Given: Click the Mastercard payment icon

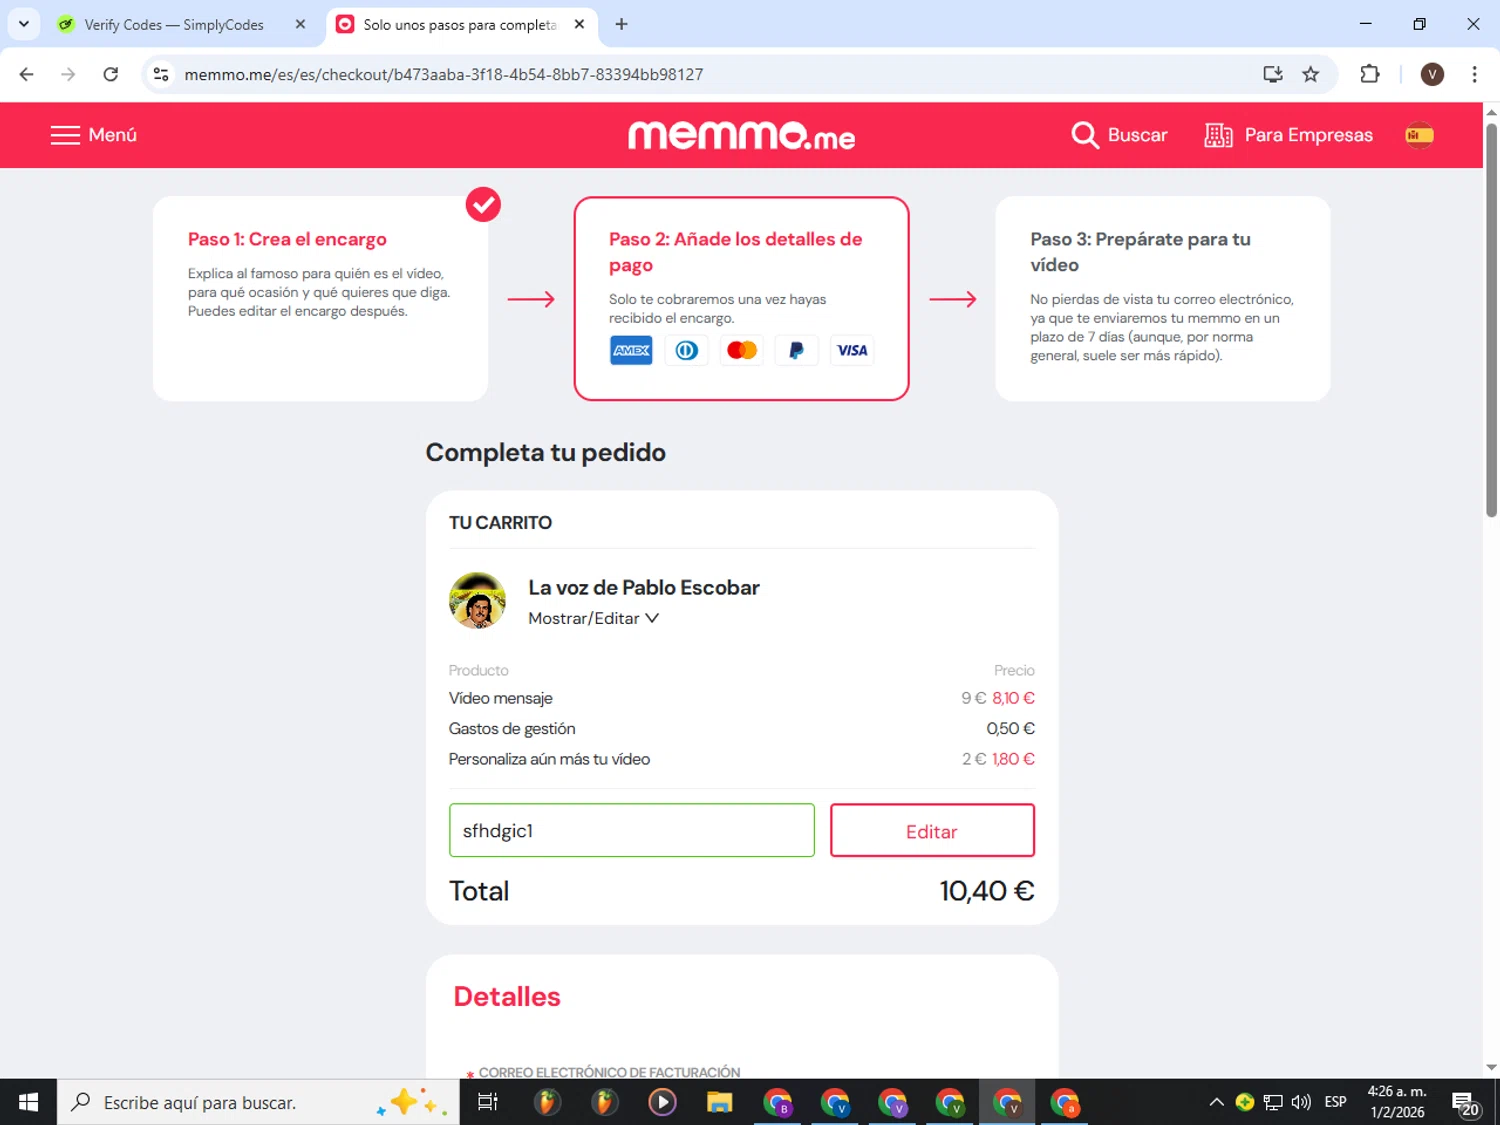Looking at the screenshot, I should 742,350.
